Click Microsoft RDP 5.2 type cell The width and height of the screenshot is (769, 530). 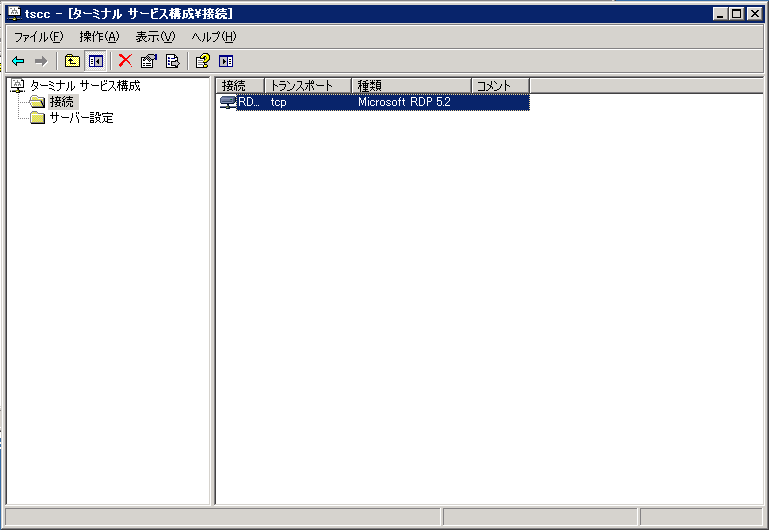[x=404, y=102]
